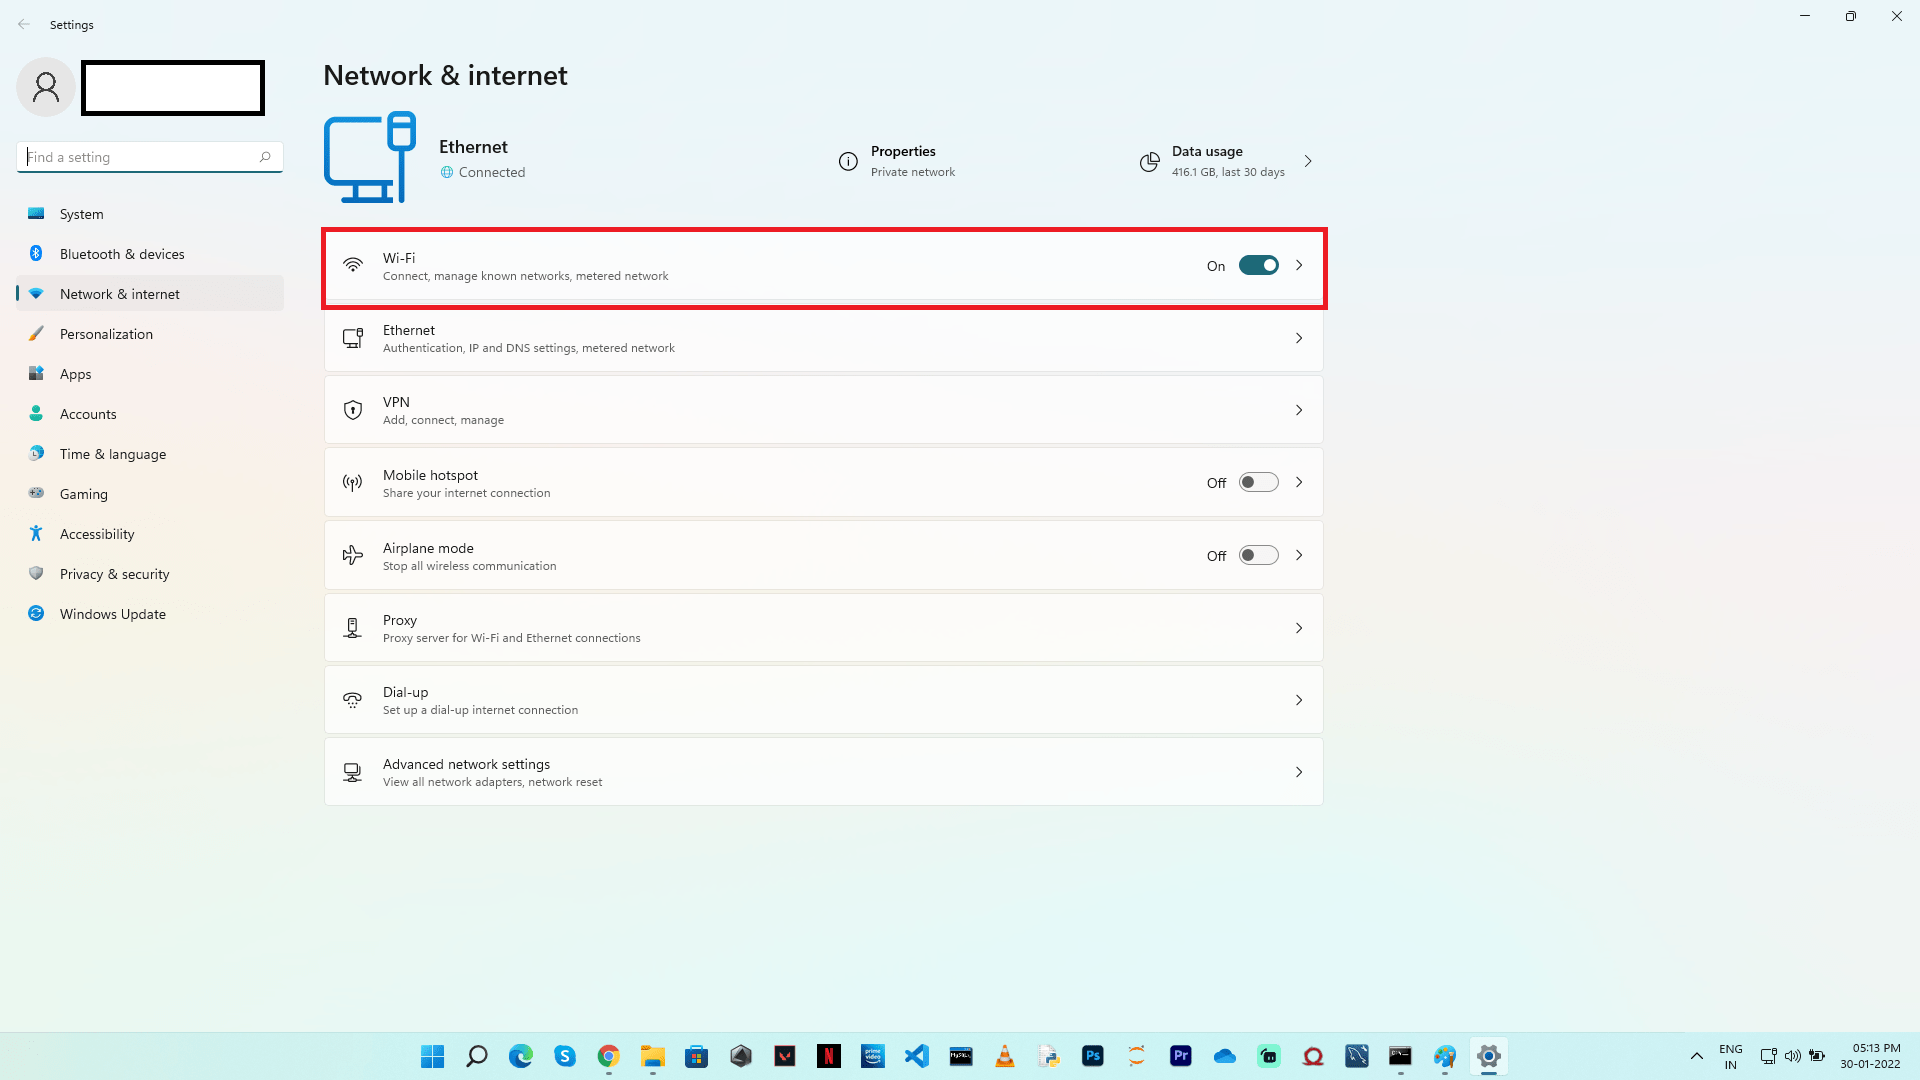Open Ethernet Properties

(x=902, y=160)
